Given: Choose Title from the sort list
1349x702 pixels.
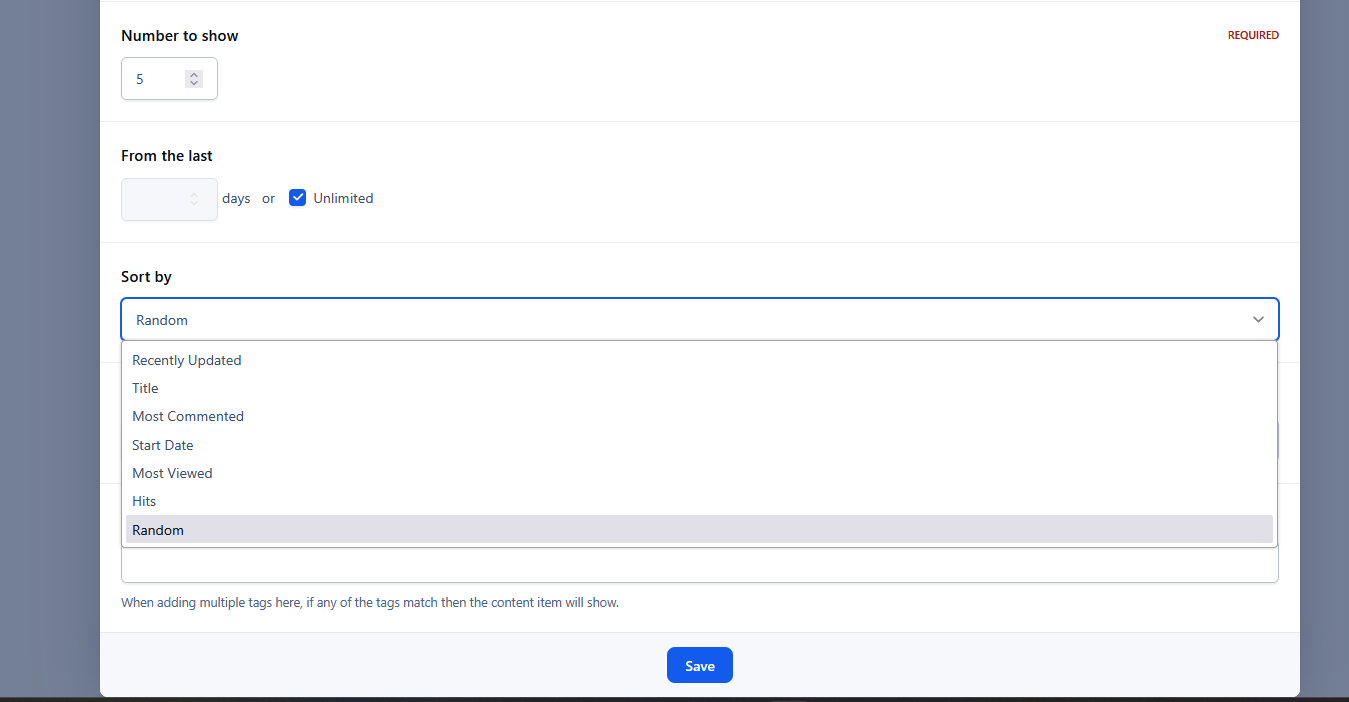Looking at the screenshot, I should tap(699, 388).
